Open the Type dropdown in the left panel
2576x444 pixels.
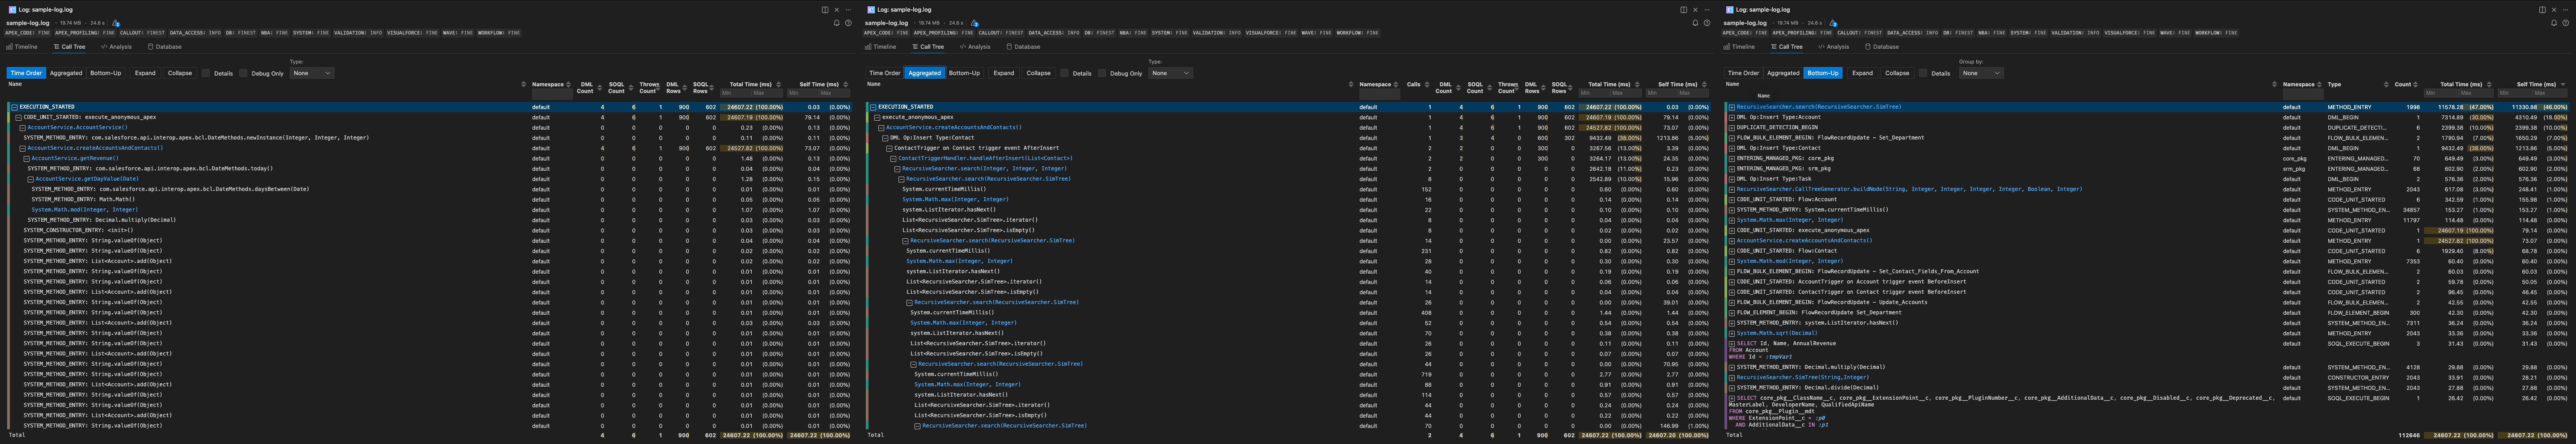[312, 73]
